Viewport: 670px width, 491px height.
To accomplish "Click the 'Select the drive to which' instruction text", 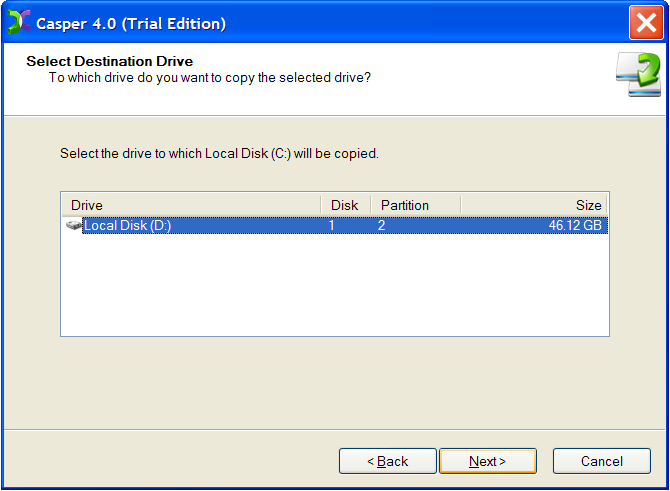I will pos(219,153).
